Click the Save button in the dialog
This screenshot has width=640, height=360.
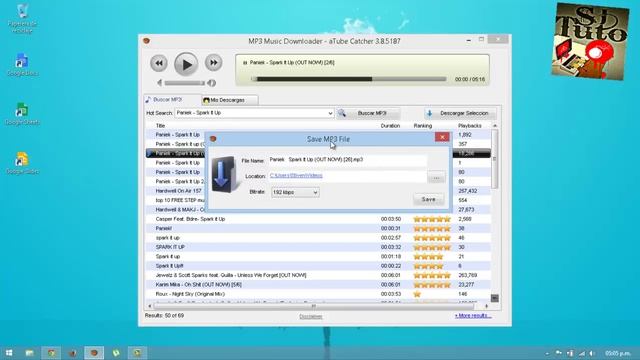(x=429, y=199)
